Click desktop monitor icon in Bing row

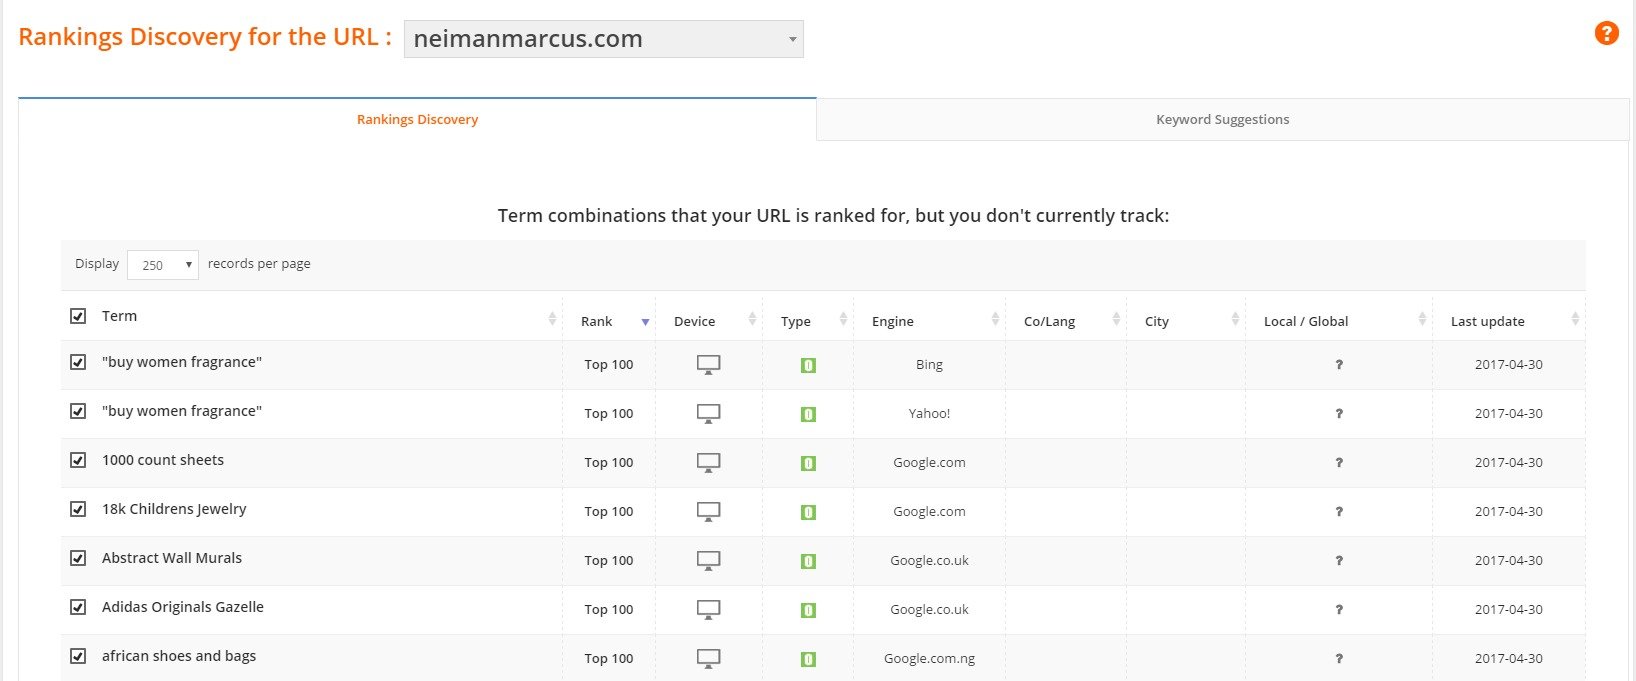pyautogui.click(x=708, y=365)
